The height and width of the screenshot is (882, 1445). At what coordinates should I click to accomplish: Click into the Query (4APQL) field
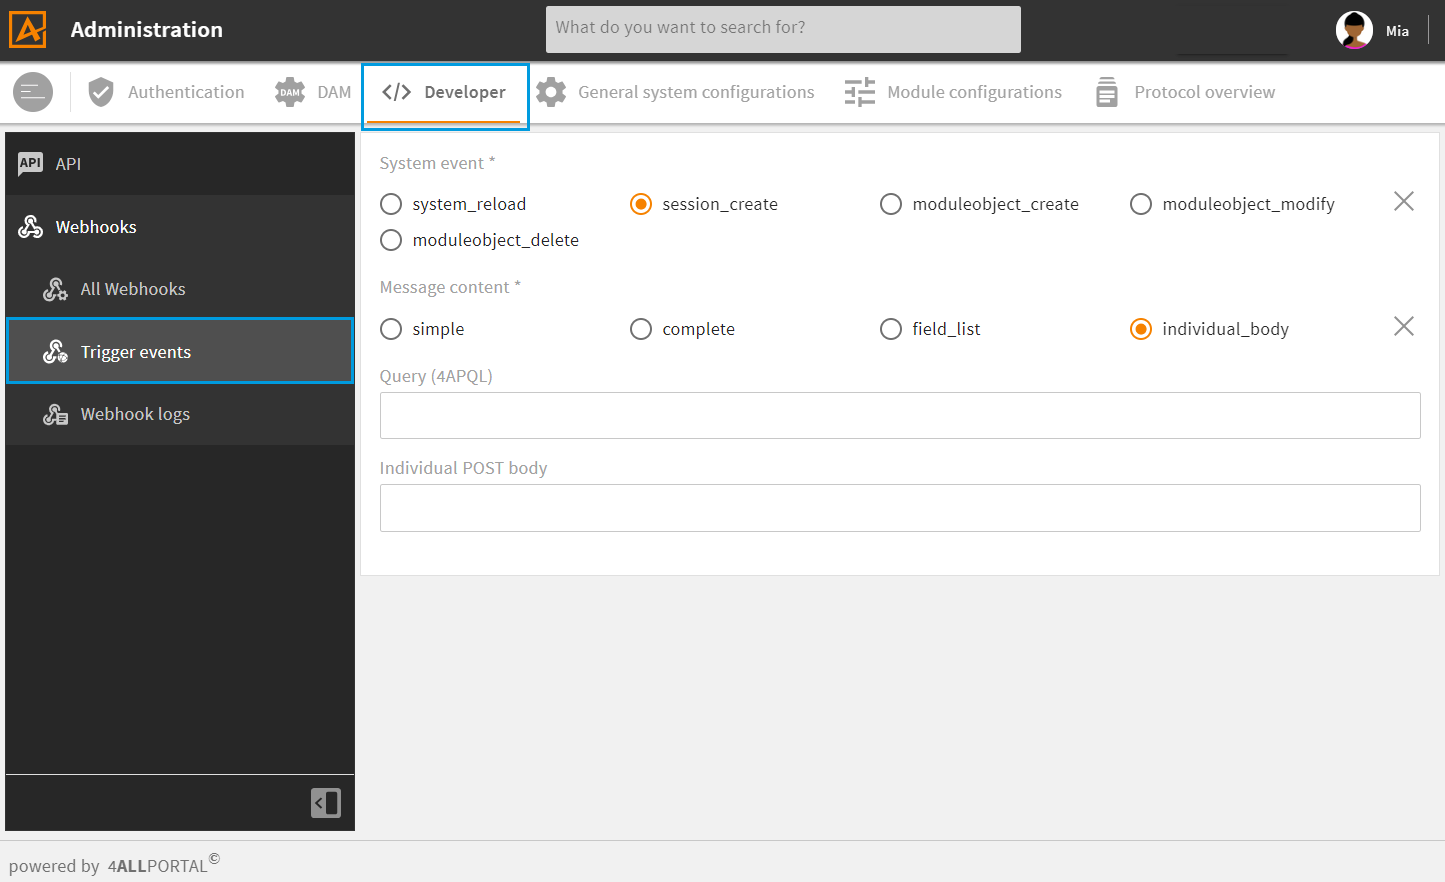pos(900,415)
